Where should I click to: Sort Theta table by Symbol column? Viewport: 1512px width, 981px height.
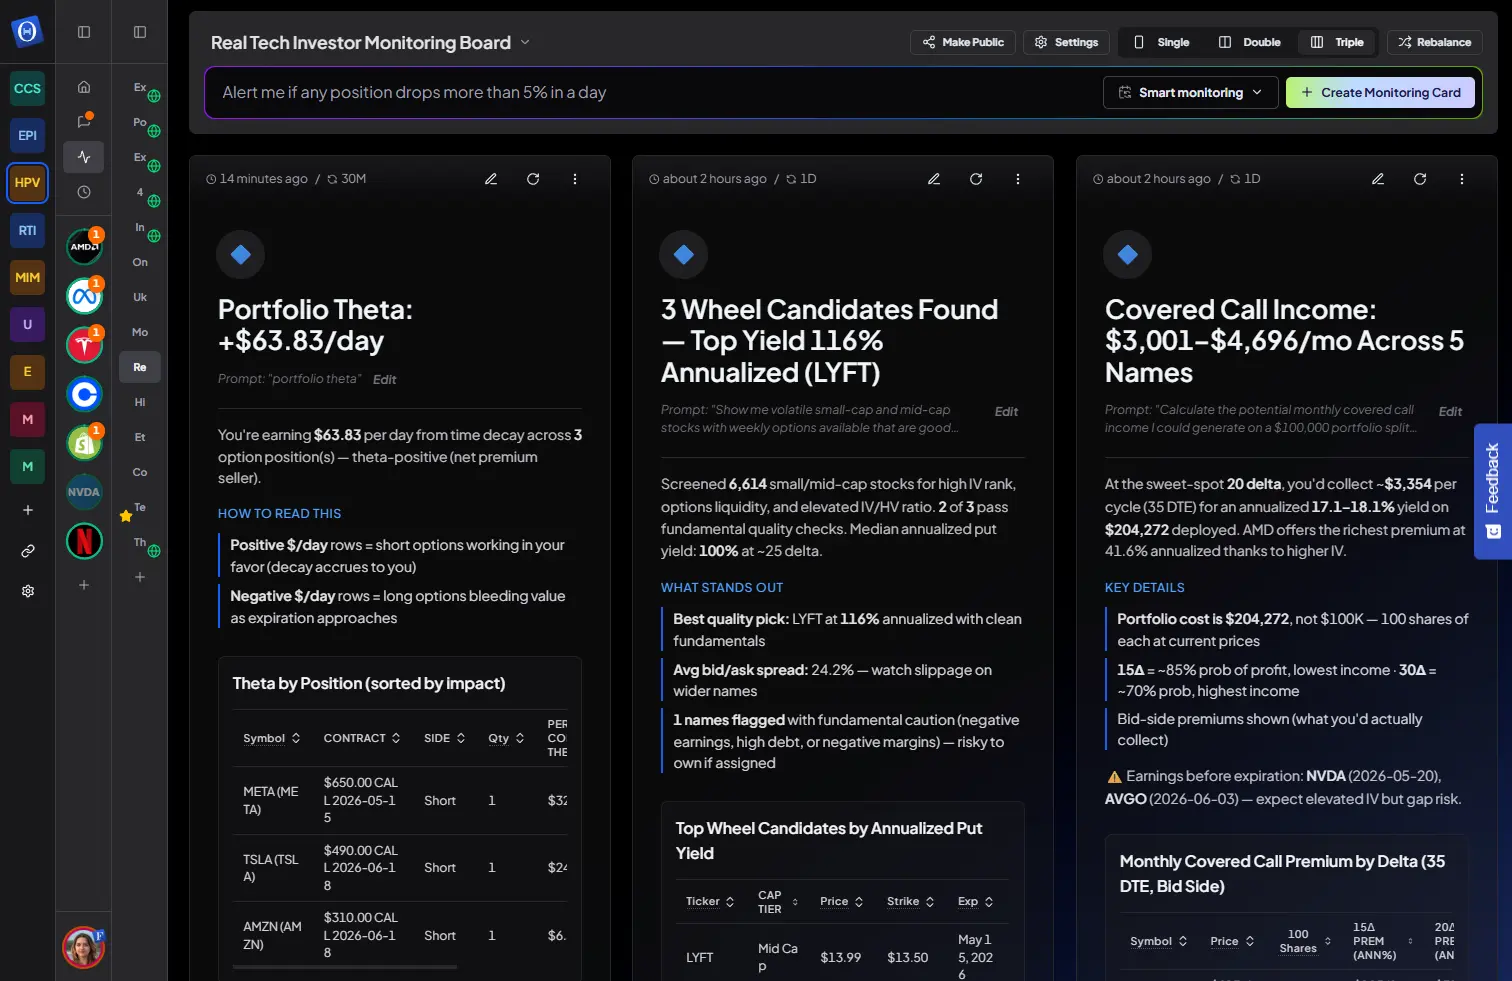coord(272,738)
